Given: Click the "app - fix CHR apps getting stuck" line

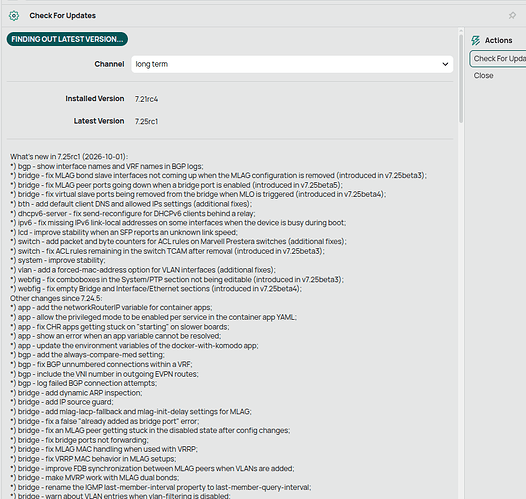Looking at the screenshot, I should [x=120, y=327].
